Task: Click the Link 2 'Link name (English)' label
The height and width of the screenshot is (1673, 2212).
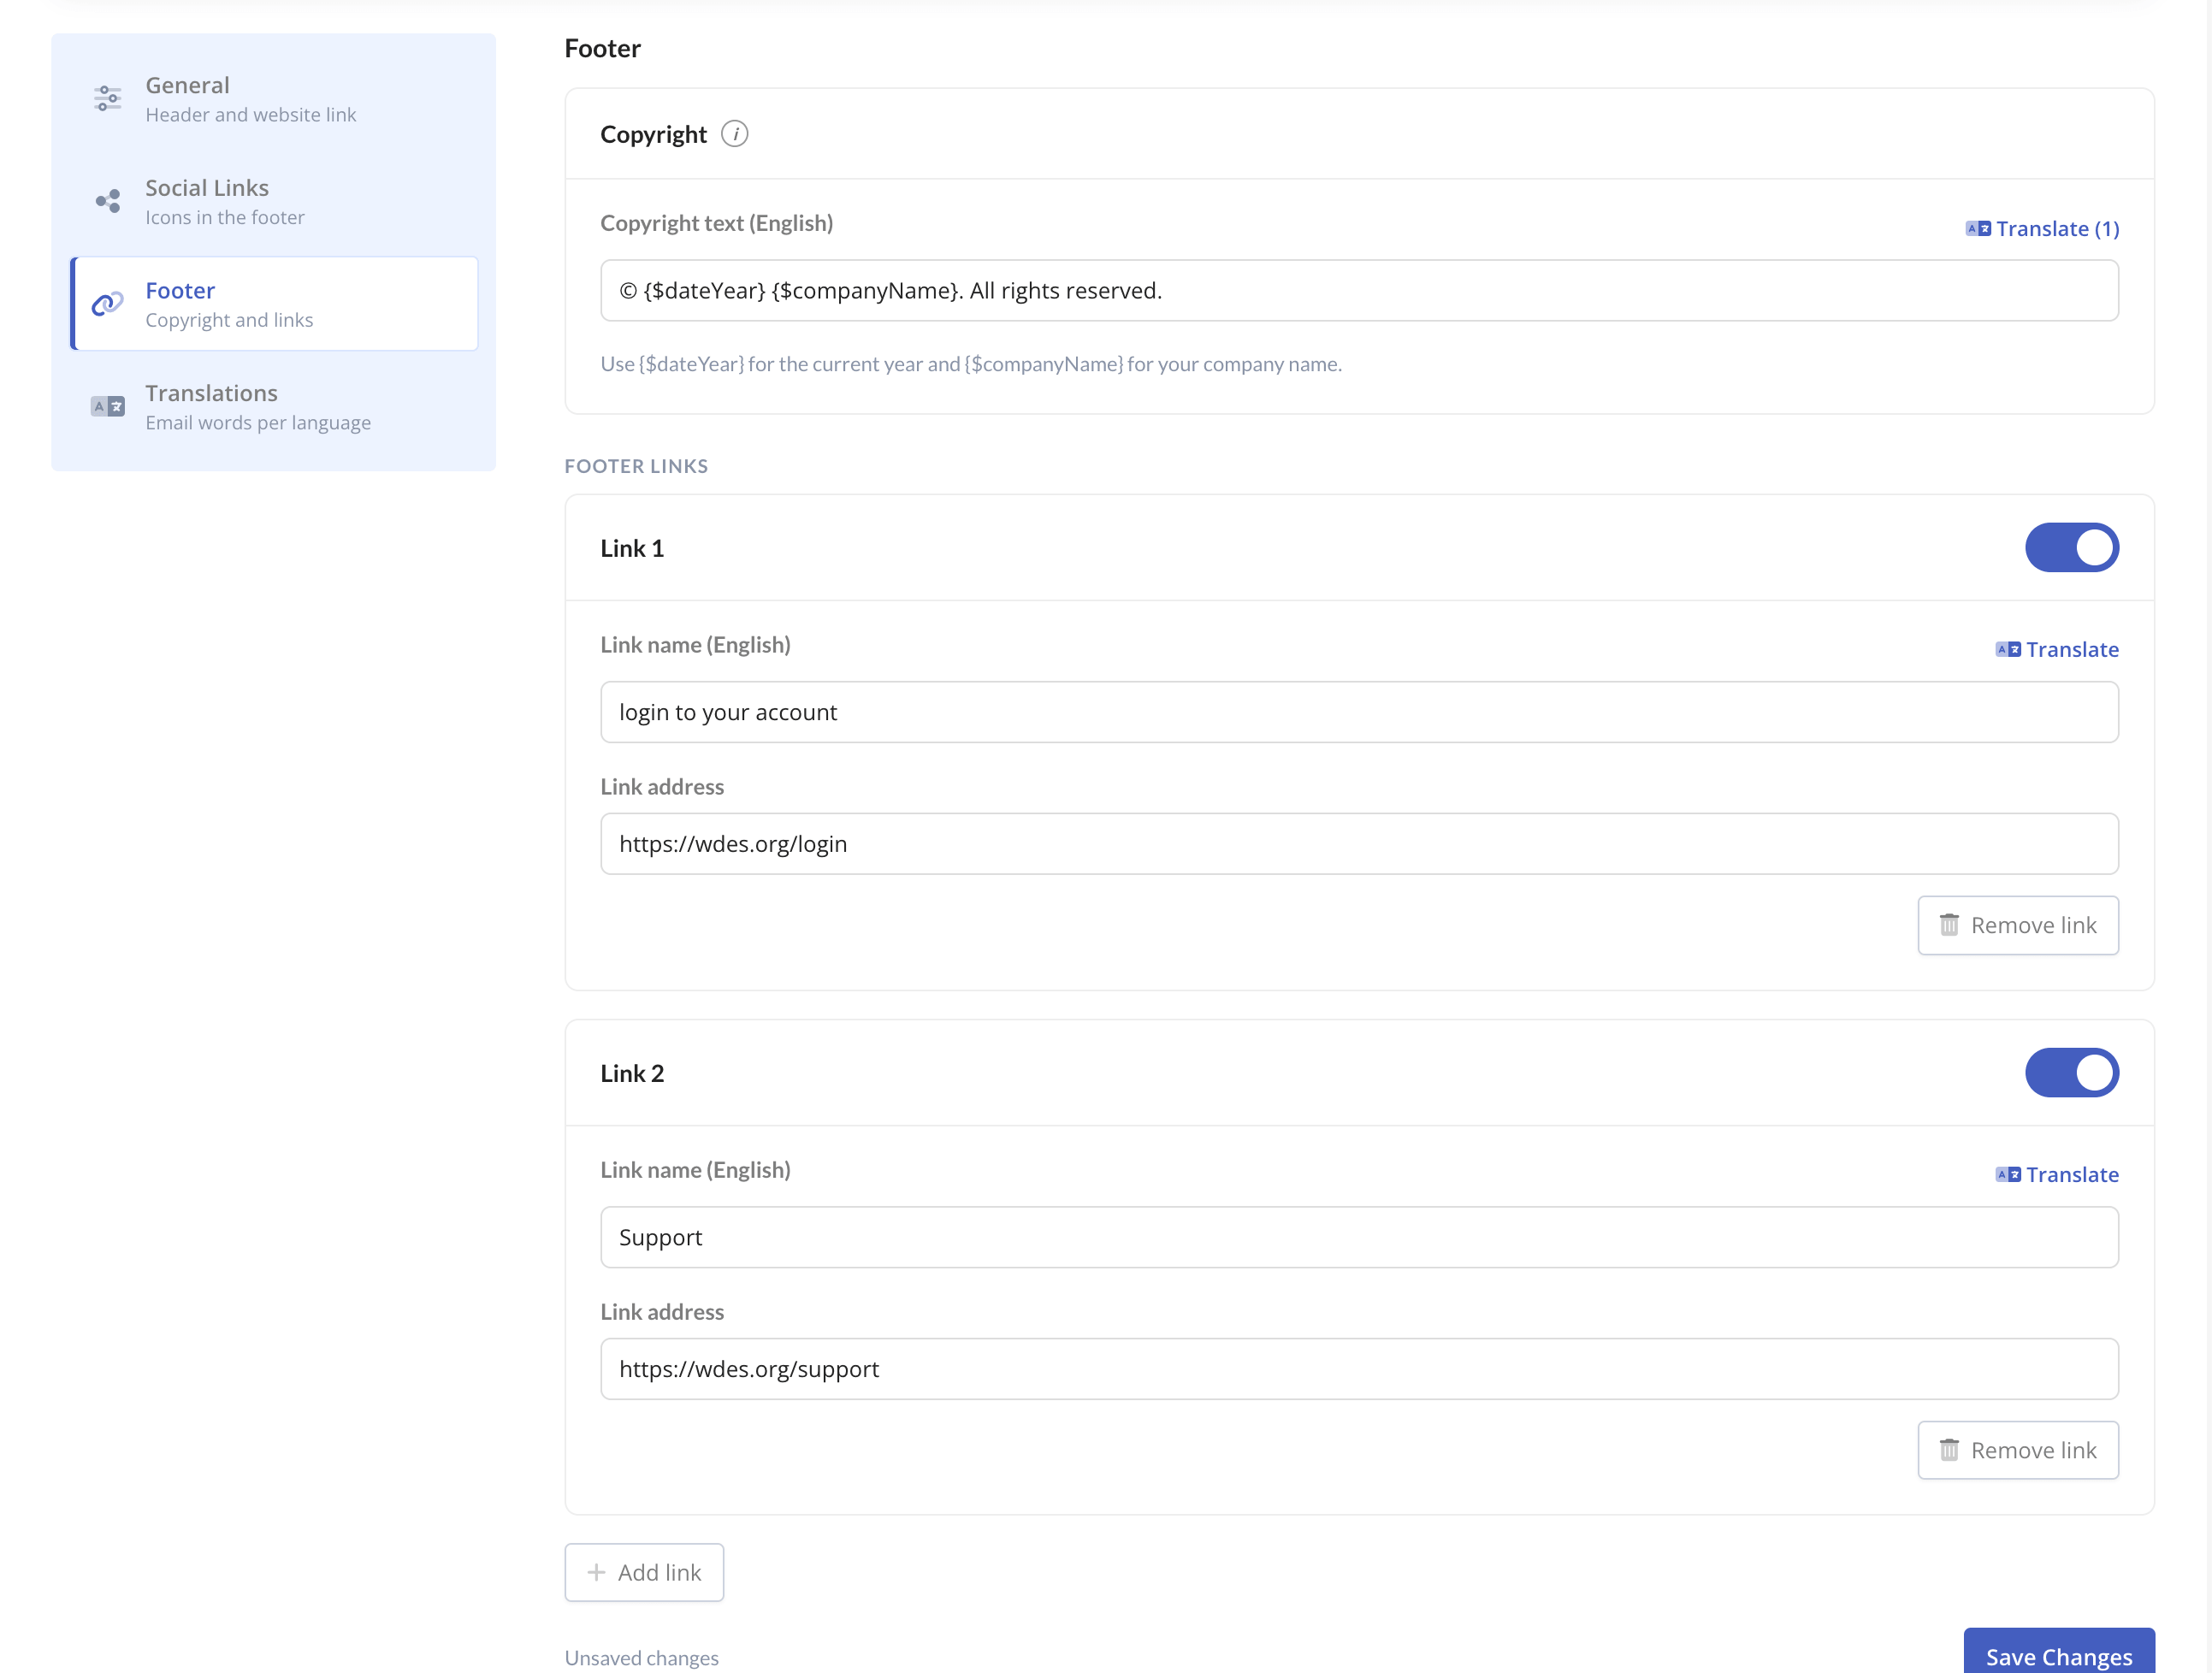Action: (x=696, y=1170)
